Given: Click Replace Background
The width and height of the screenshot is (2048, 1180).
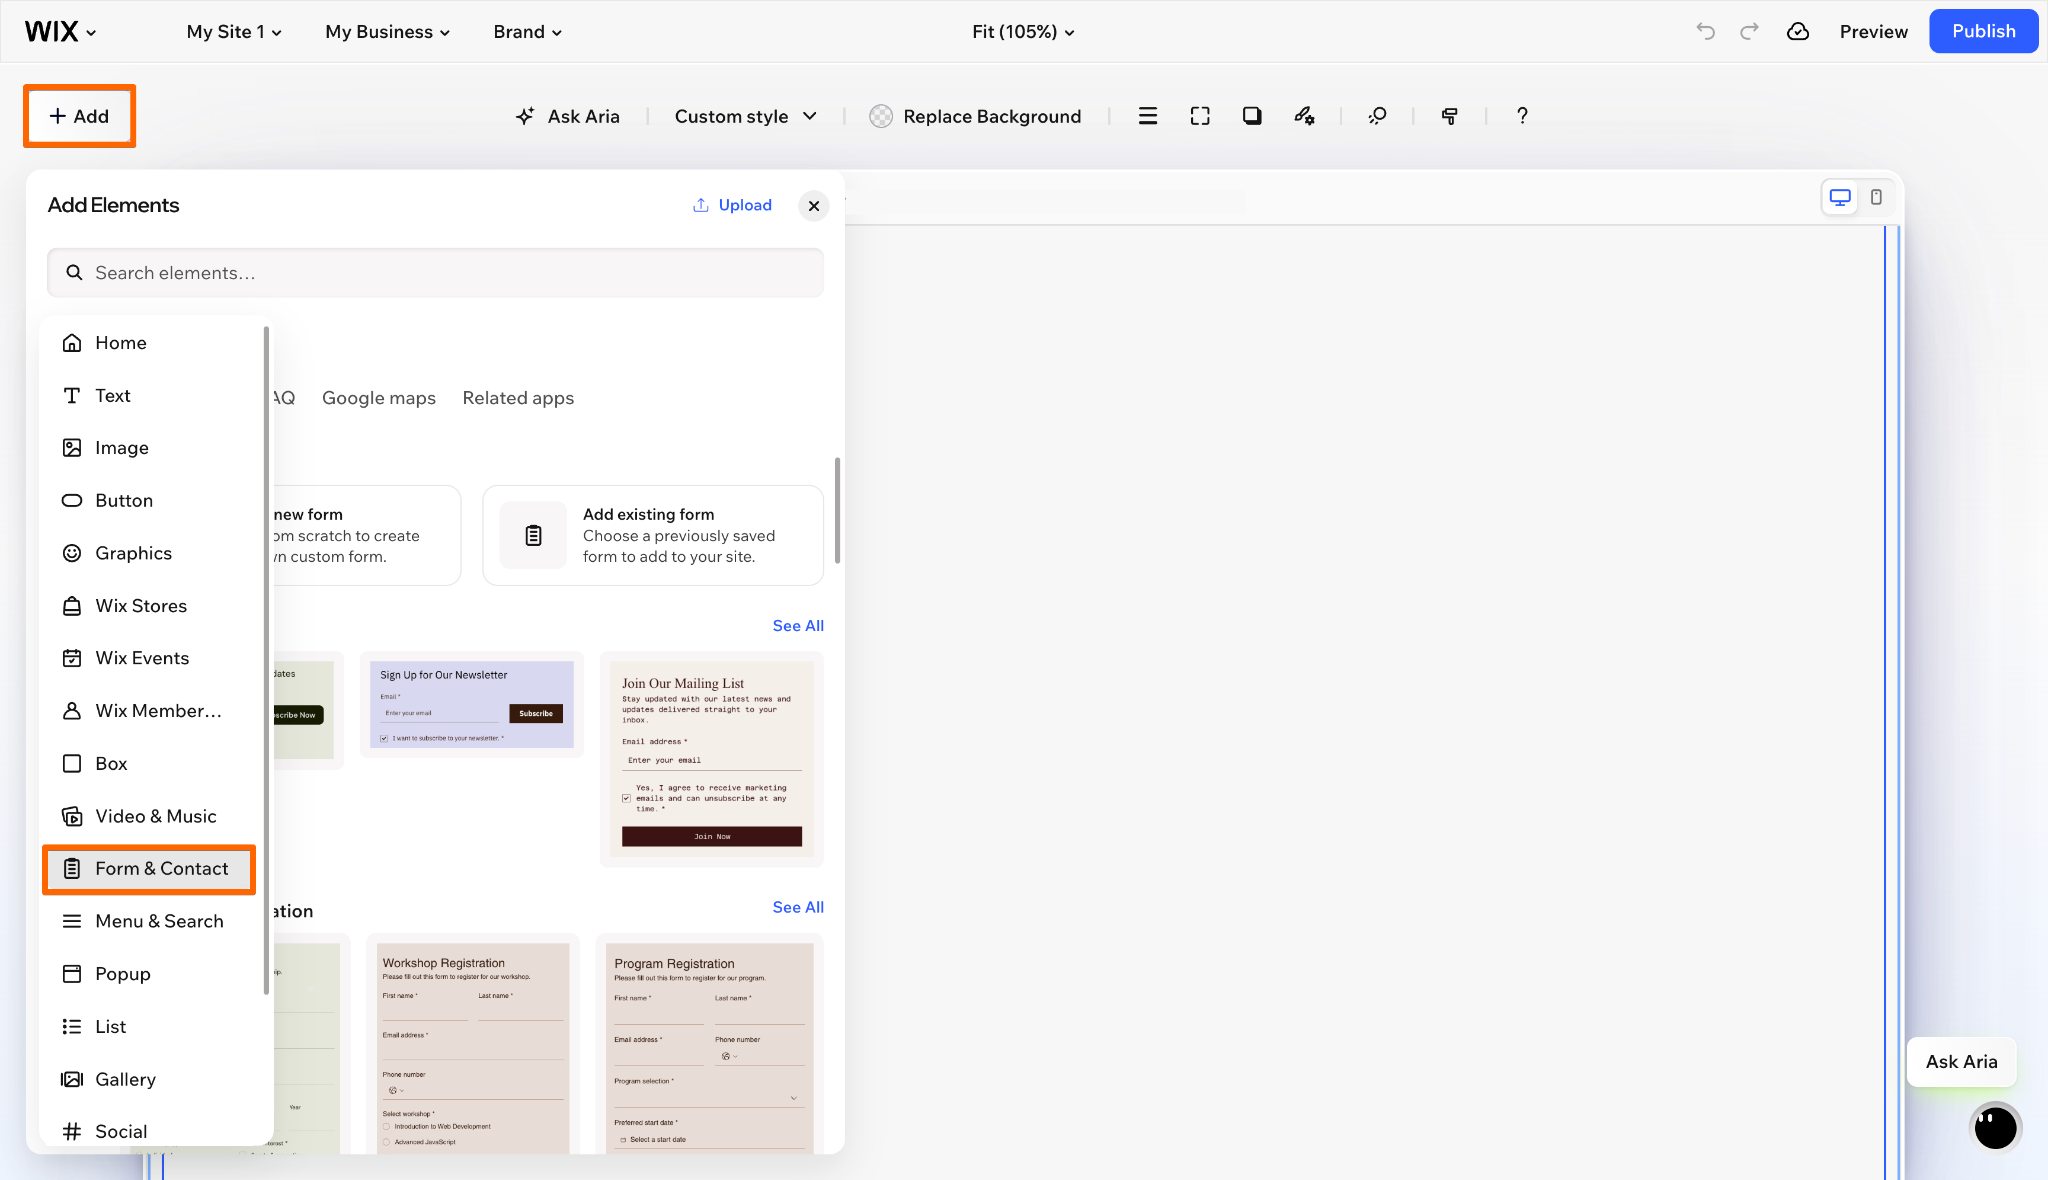Looking at the screenshot, I should (x=975, y=116).
